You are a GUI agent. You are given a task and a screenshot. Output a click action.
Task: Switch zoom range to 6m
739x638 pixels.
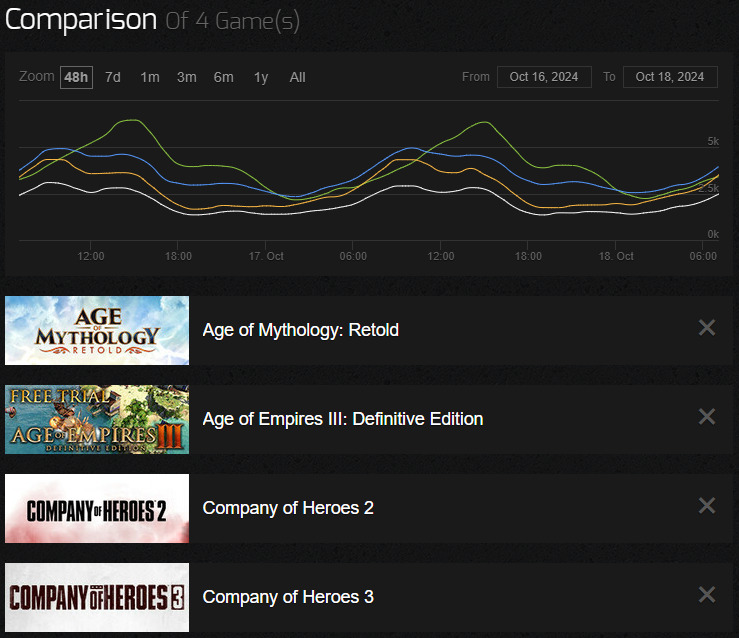click(x=223, y=77)
